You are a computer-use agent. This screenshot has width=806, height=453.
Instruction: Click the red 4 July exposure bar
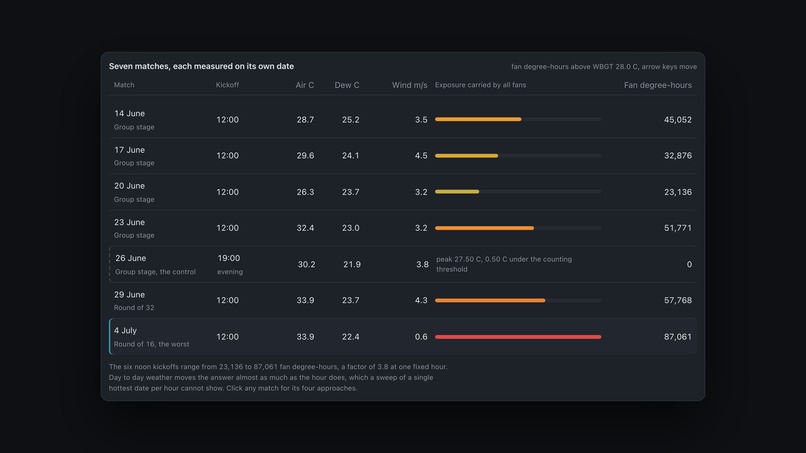click(x=518, y=337)
